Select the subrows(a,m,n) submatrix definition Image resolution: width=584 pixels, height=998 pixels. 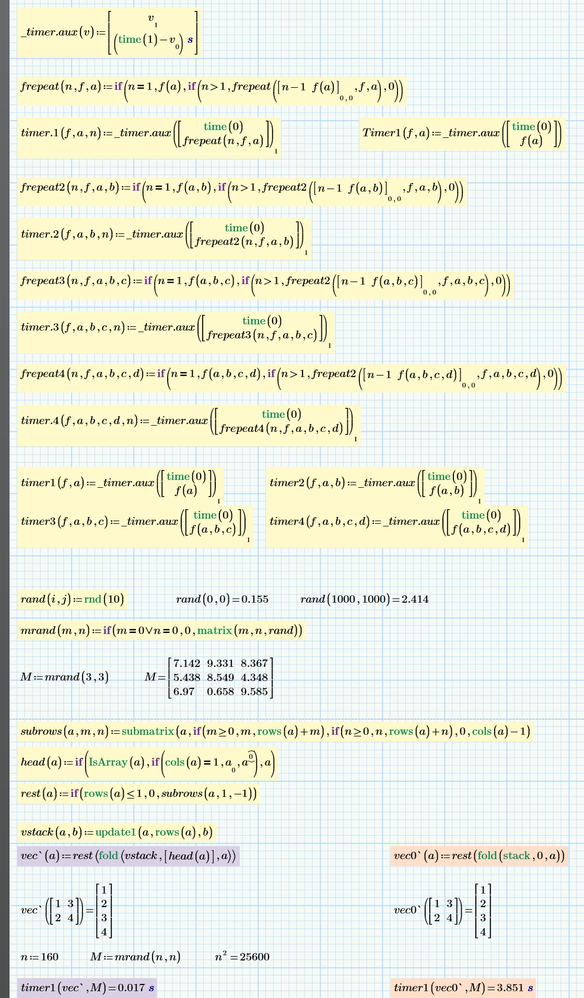tap(275, 731)
